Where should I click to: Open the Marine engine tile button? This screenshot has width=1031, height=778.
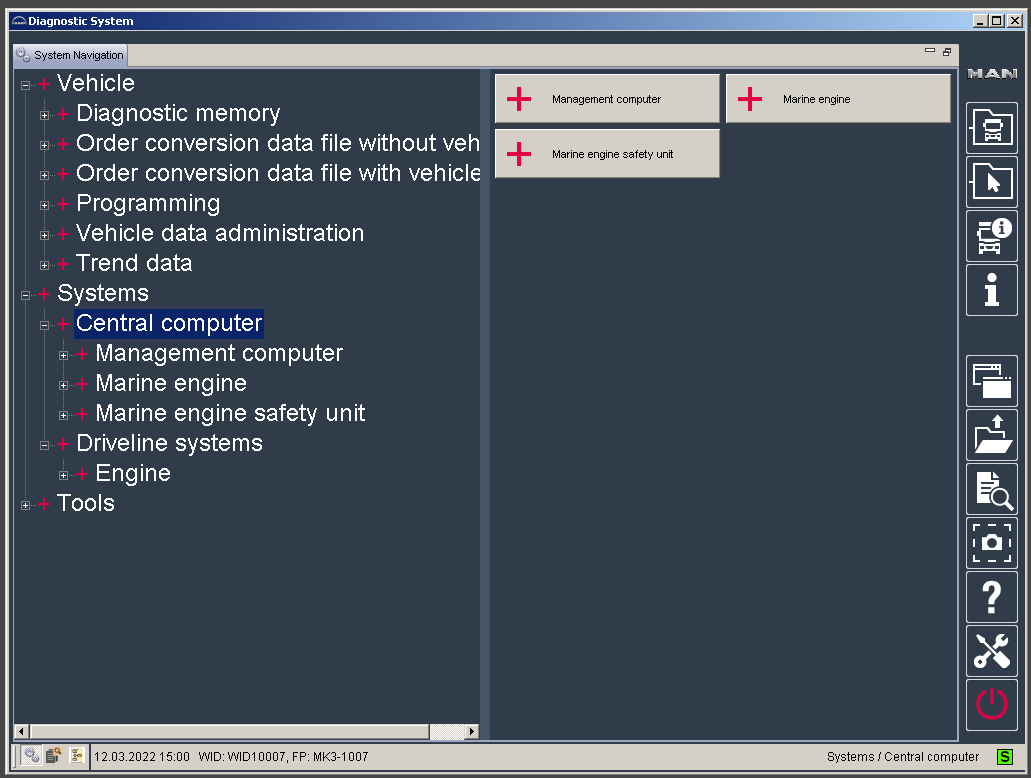[838, 99]
